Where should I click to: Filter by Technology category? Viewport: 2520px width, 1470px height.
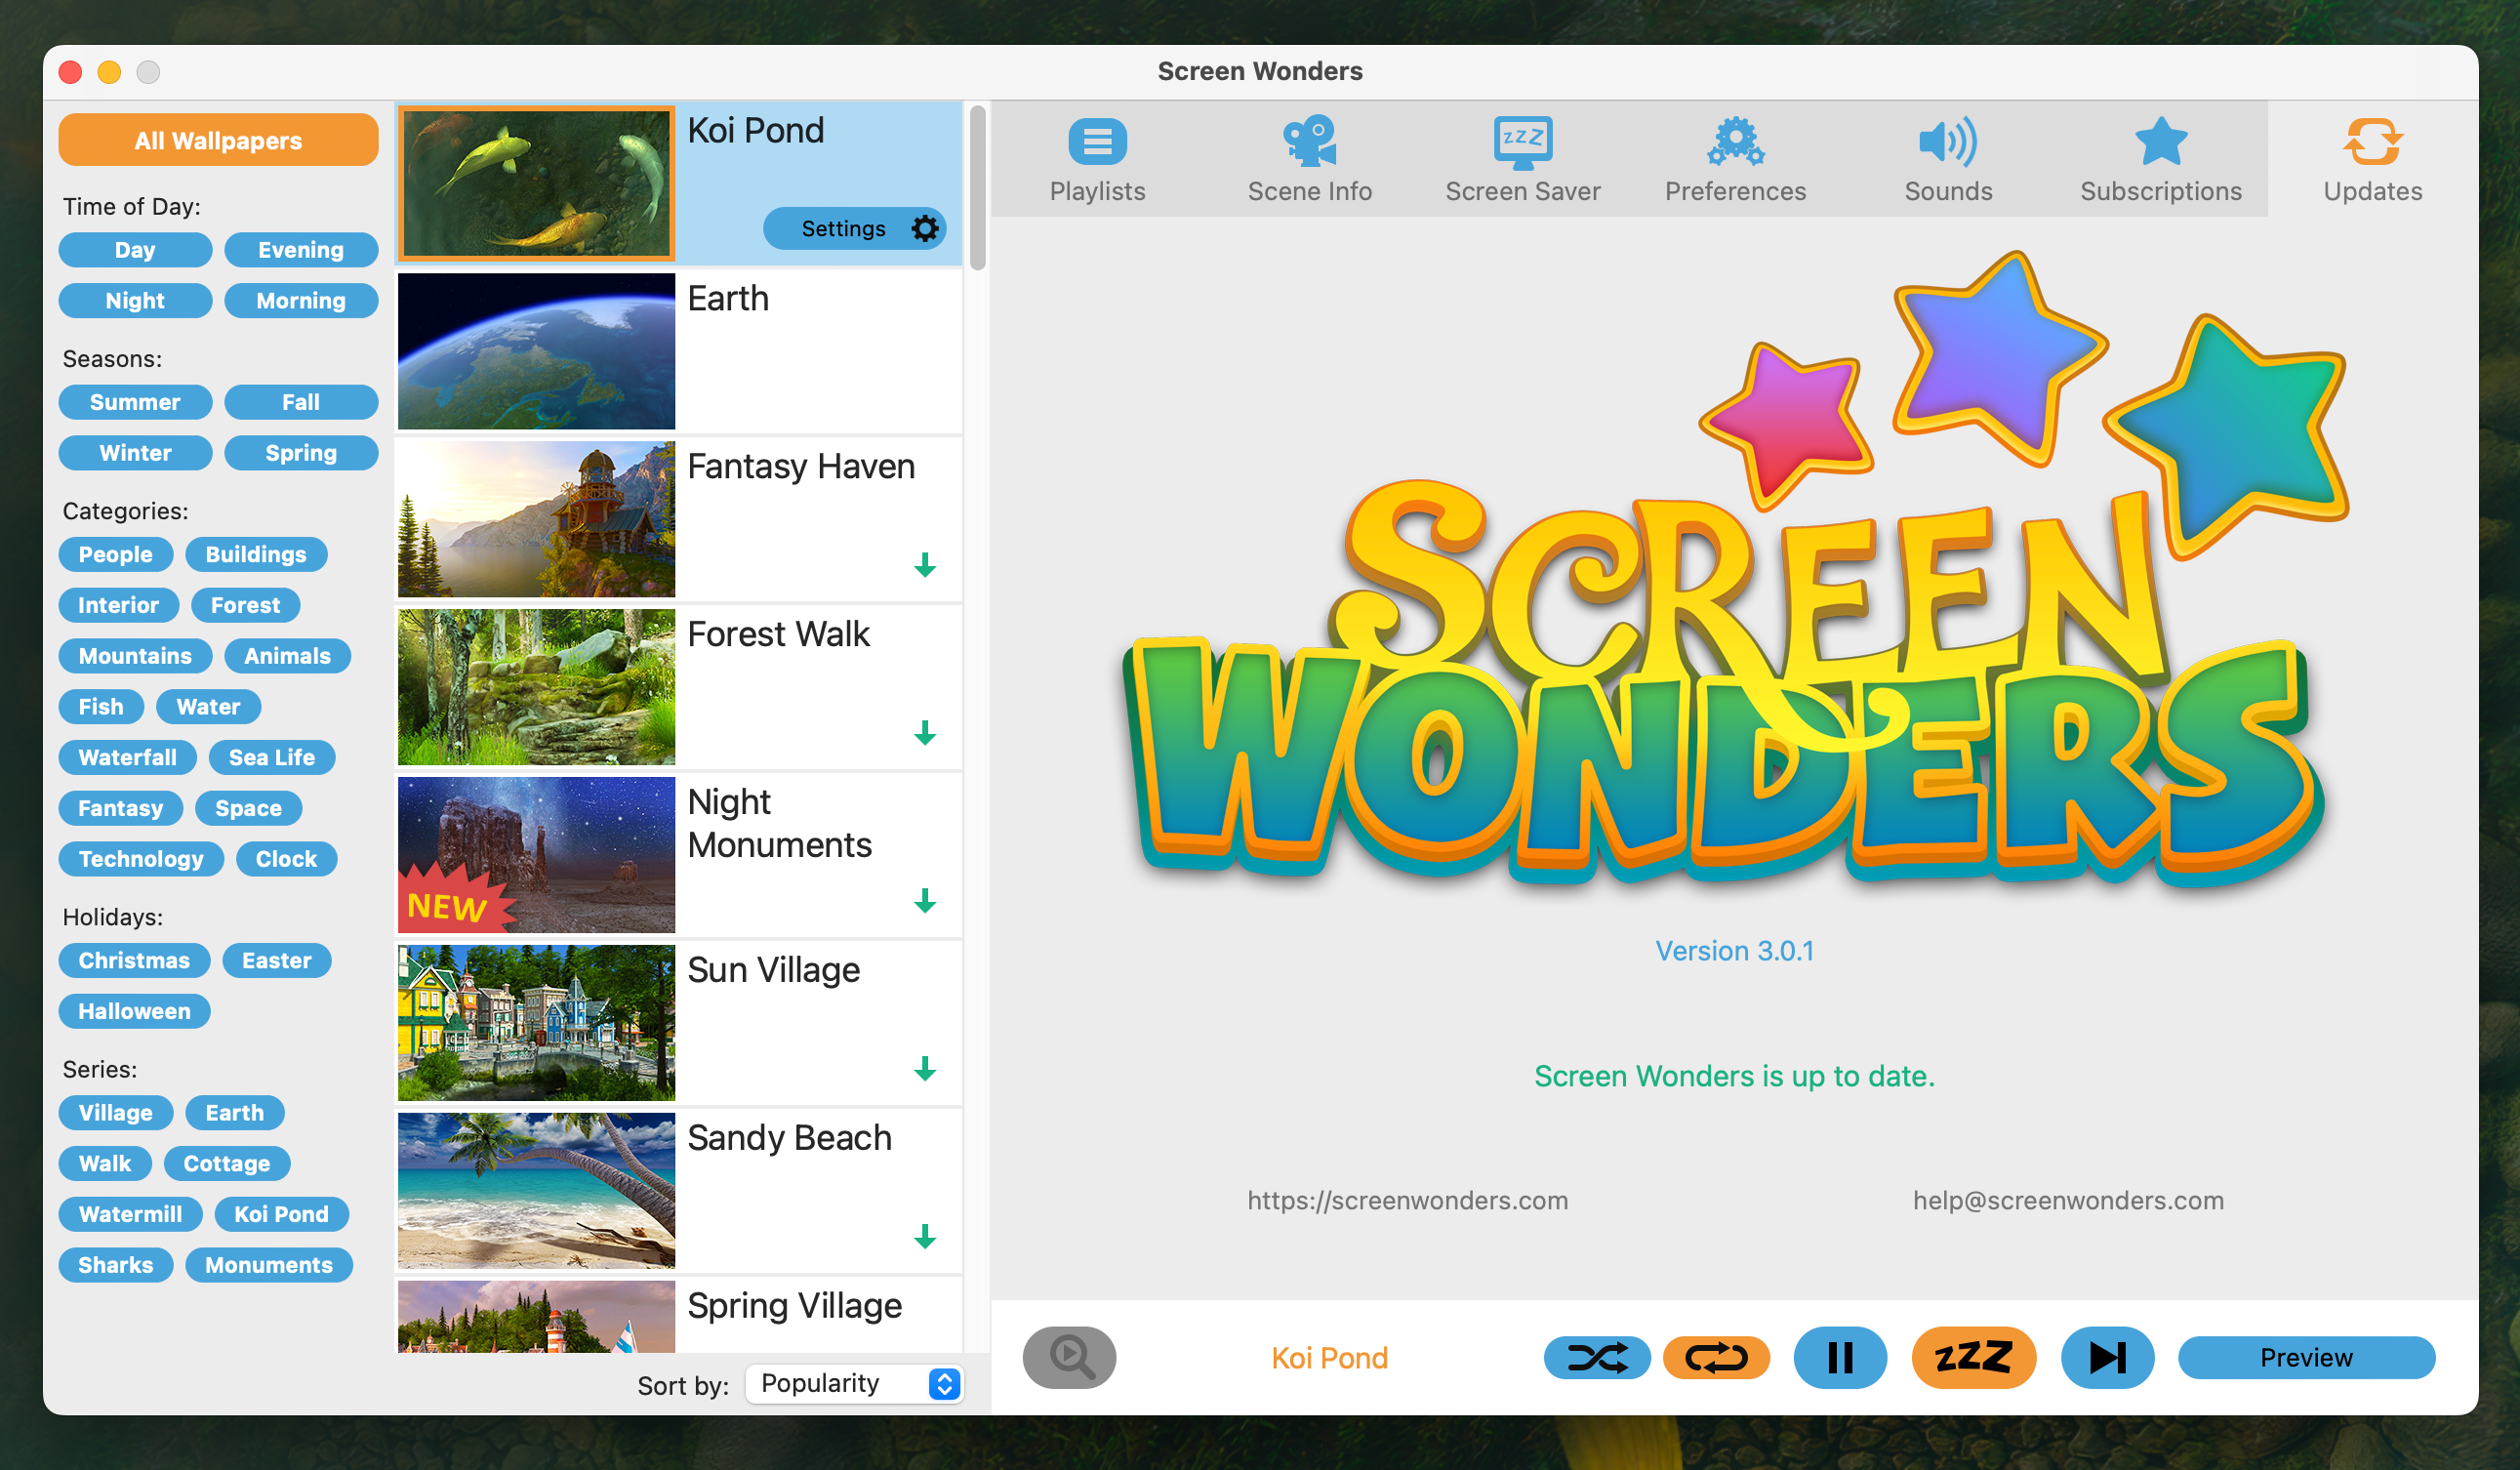141,859
